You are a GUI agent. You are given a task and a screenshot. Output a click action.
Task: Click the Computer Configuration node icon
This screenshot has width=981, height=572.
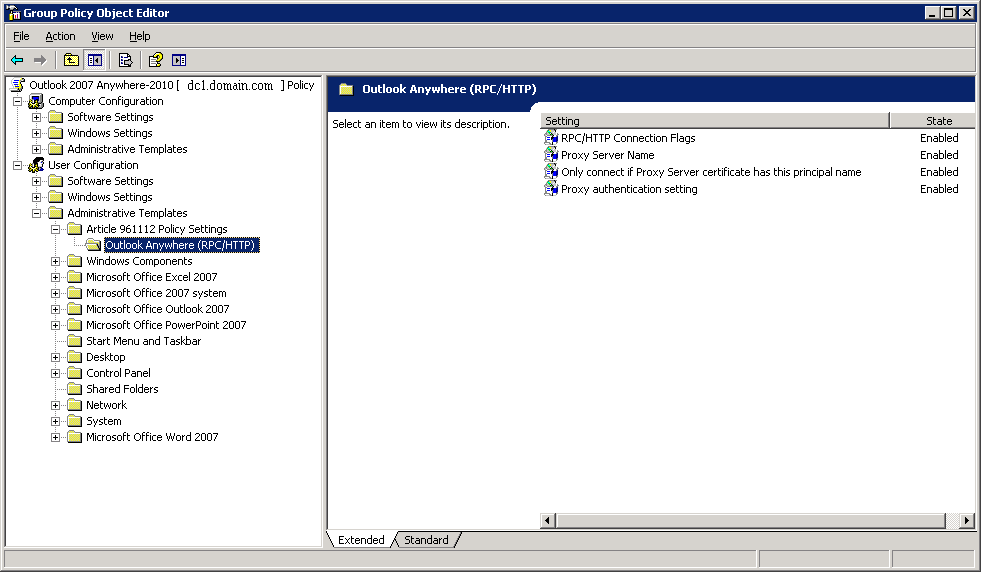36,101
